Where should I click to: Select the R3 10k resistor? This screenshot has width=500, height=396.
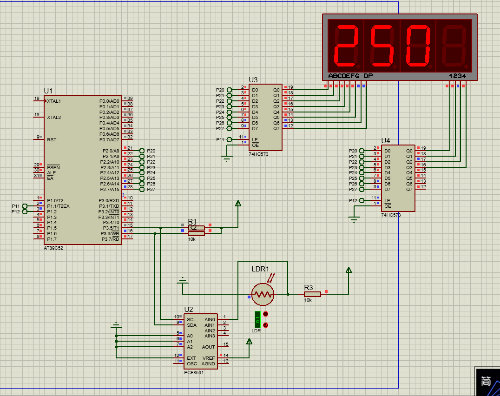click(x=312, y=294)
